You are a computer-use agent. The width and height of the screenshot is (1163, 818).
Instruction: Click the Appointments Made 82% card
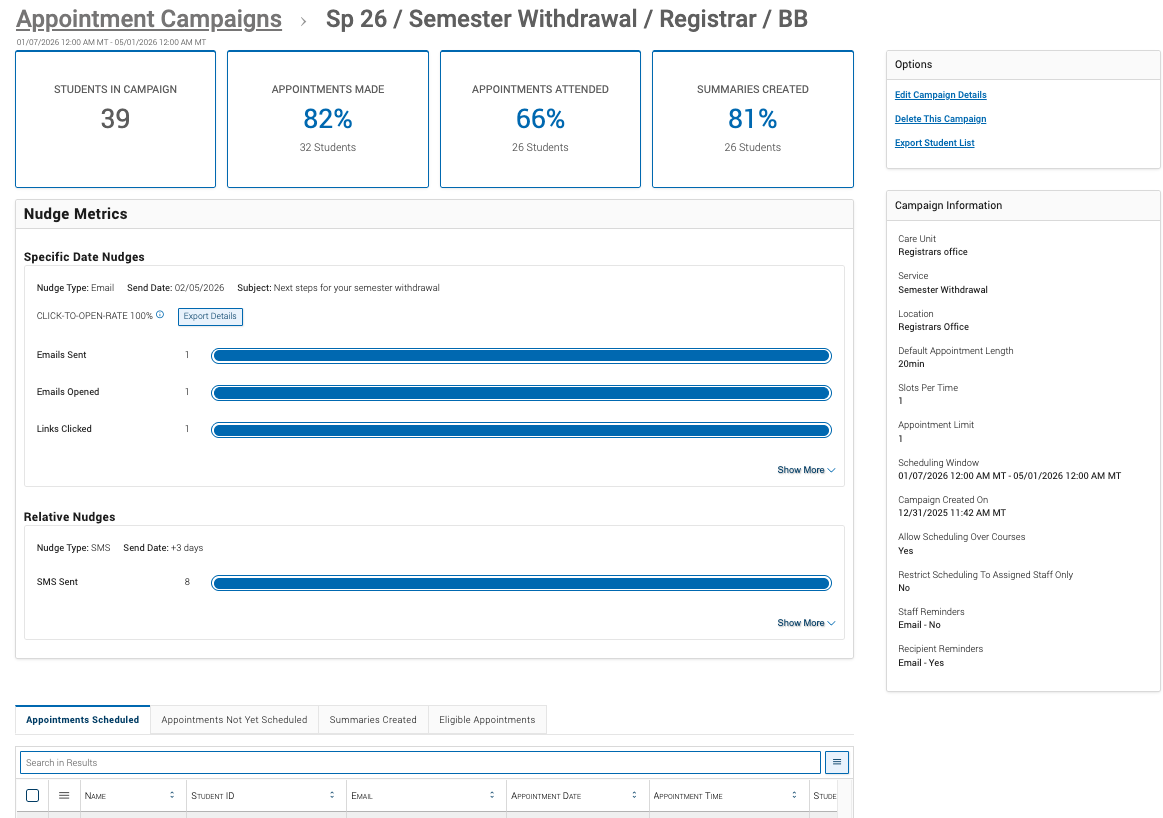328,119
